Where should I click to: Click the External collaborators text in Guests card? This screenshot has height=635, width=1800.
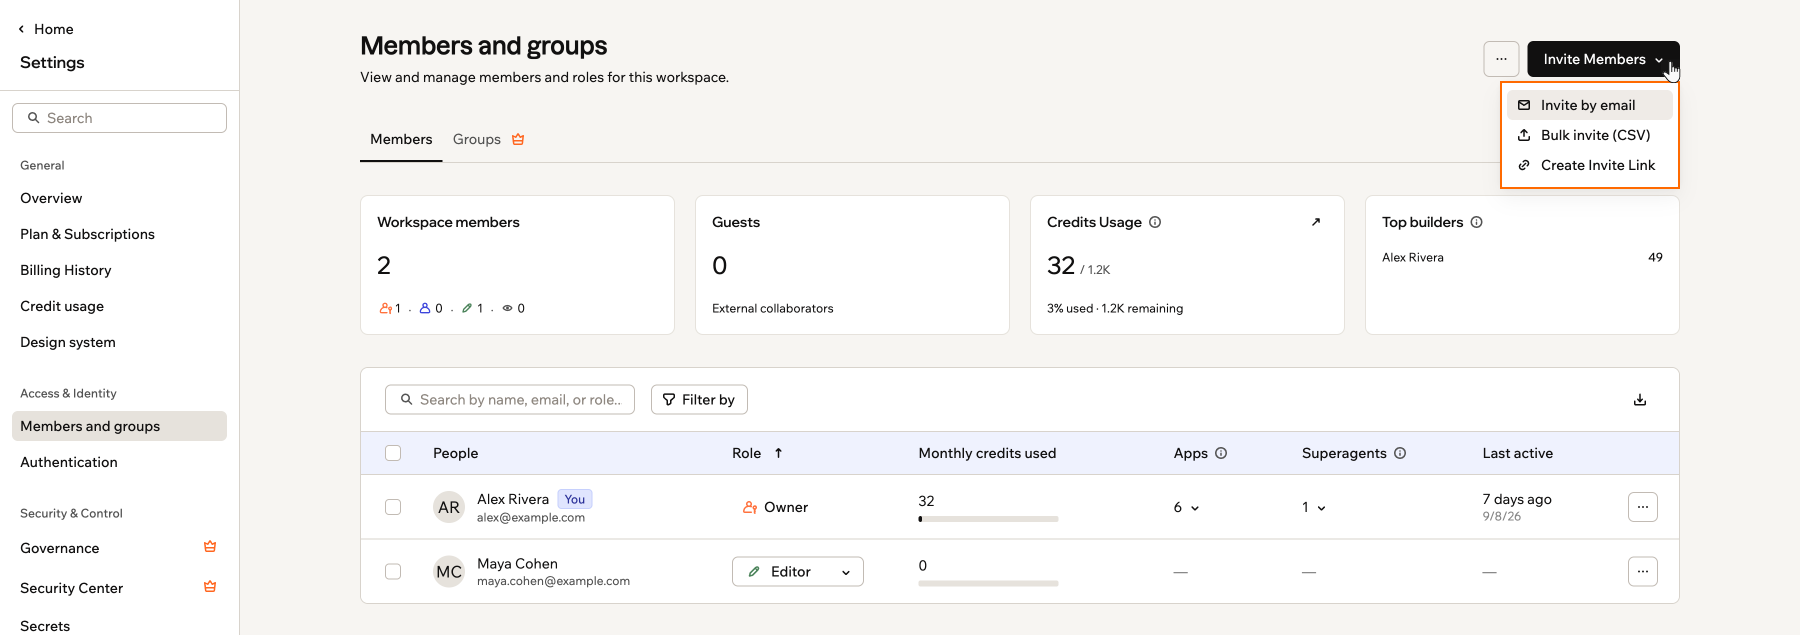(x=772, y=308)
